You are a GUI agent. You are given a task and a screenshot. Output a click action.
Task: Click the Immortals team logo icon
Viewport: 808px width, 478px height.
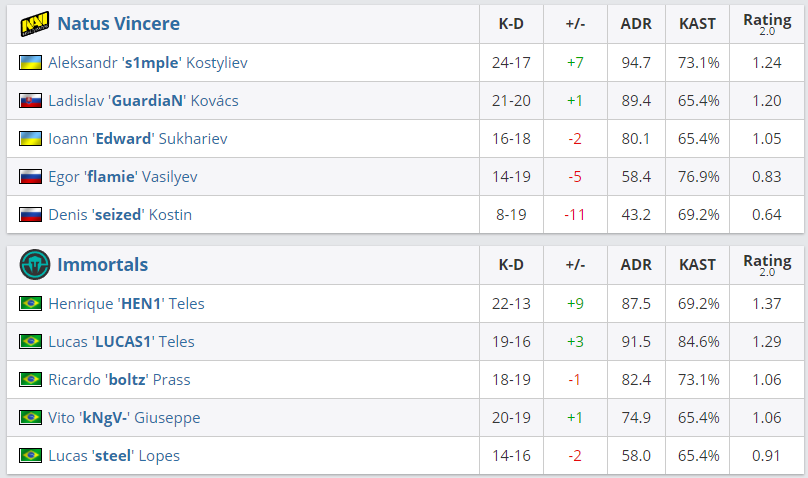[x=35, y=265]
